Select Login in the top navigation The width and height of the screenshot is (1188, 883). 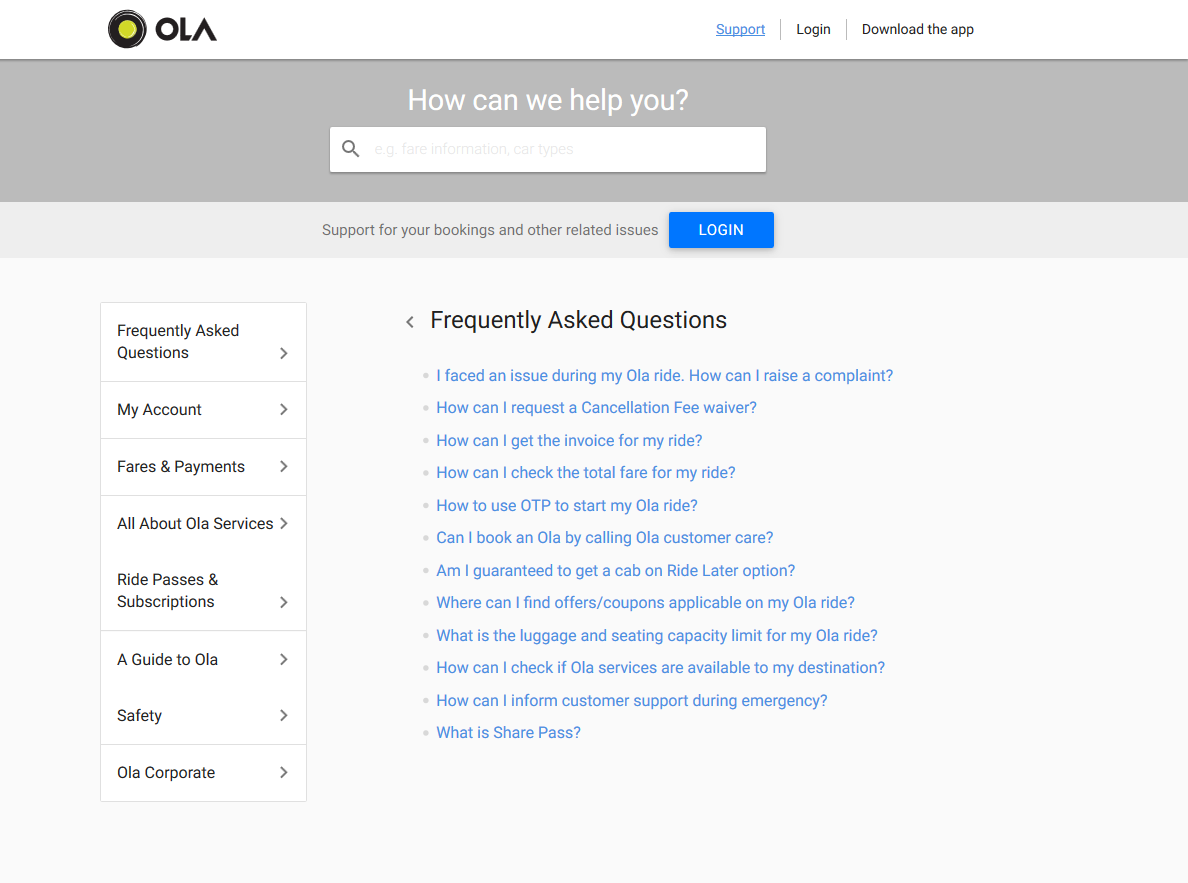(x=813, y=30)
